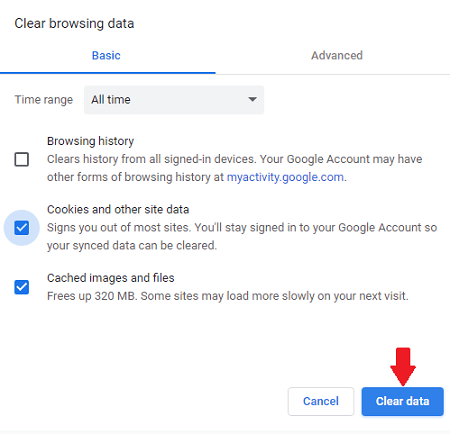Open the All time range dropdown
The image size is (450, 434).
point(174,100)
